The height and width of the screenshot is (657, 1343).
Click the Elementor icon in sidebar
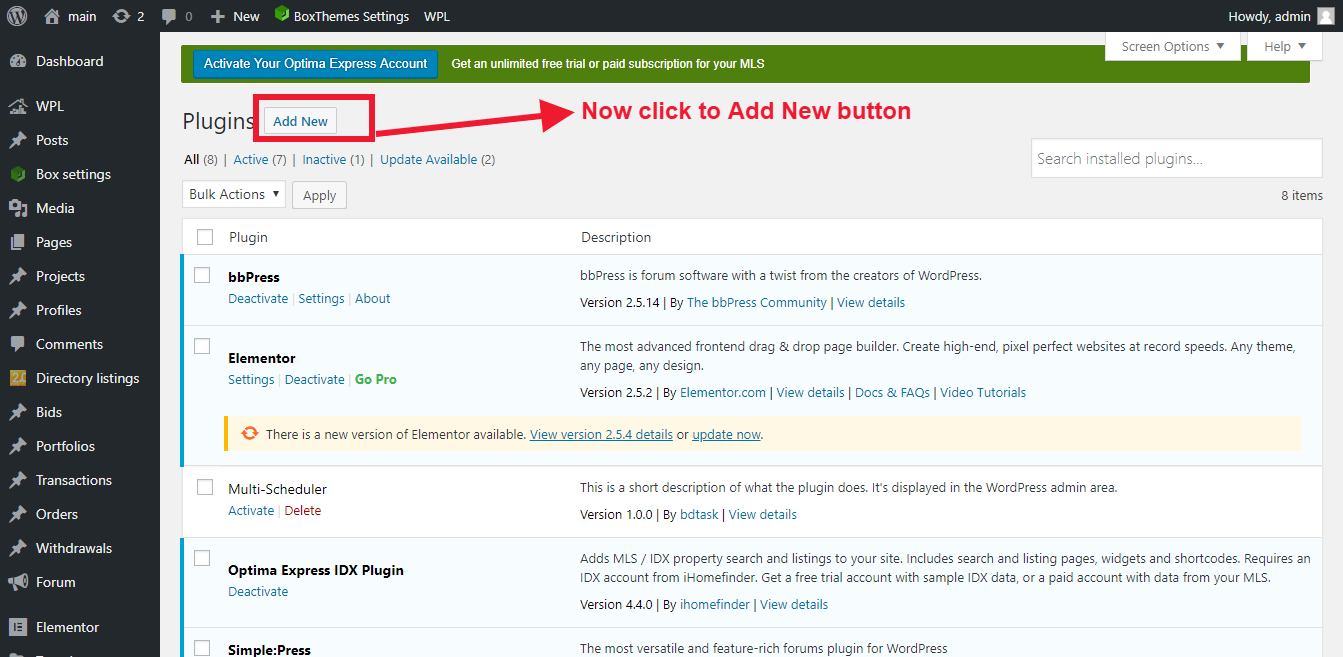click(x=18, y=627)
